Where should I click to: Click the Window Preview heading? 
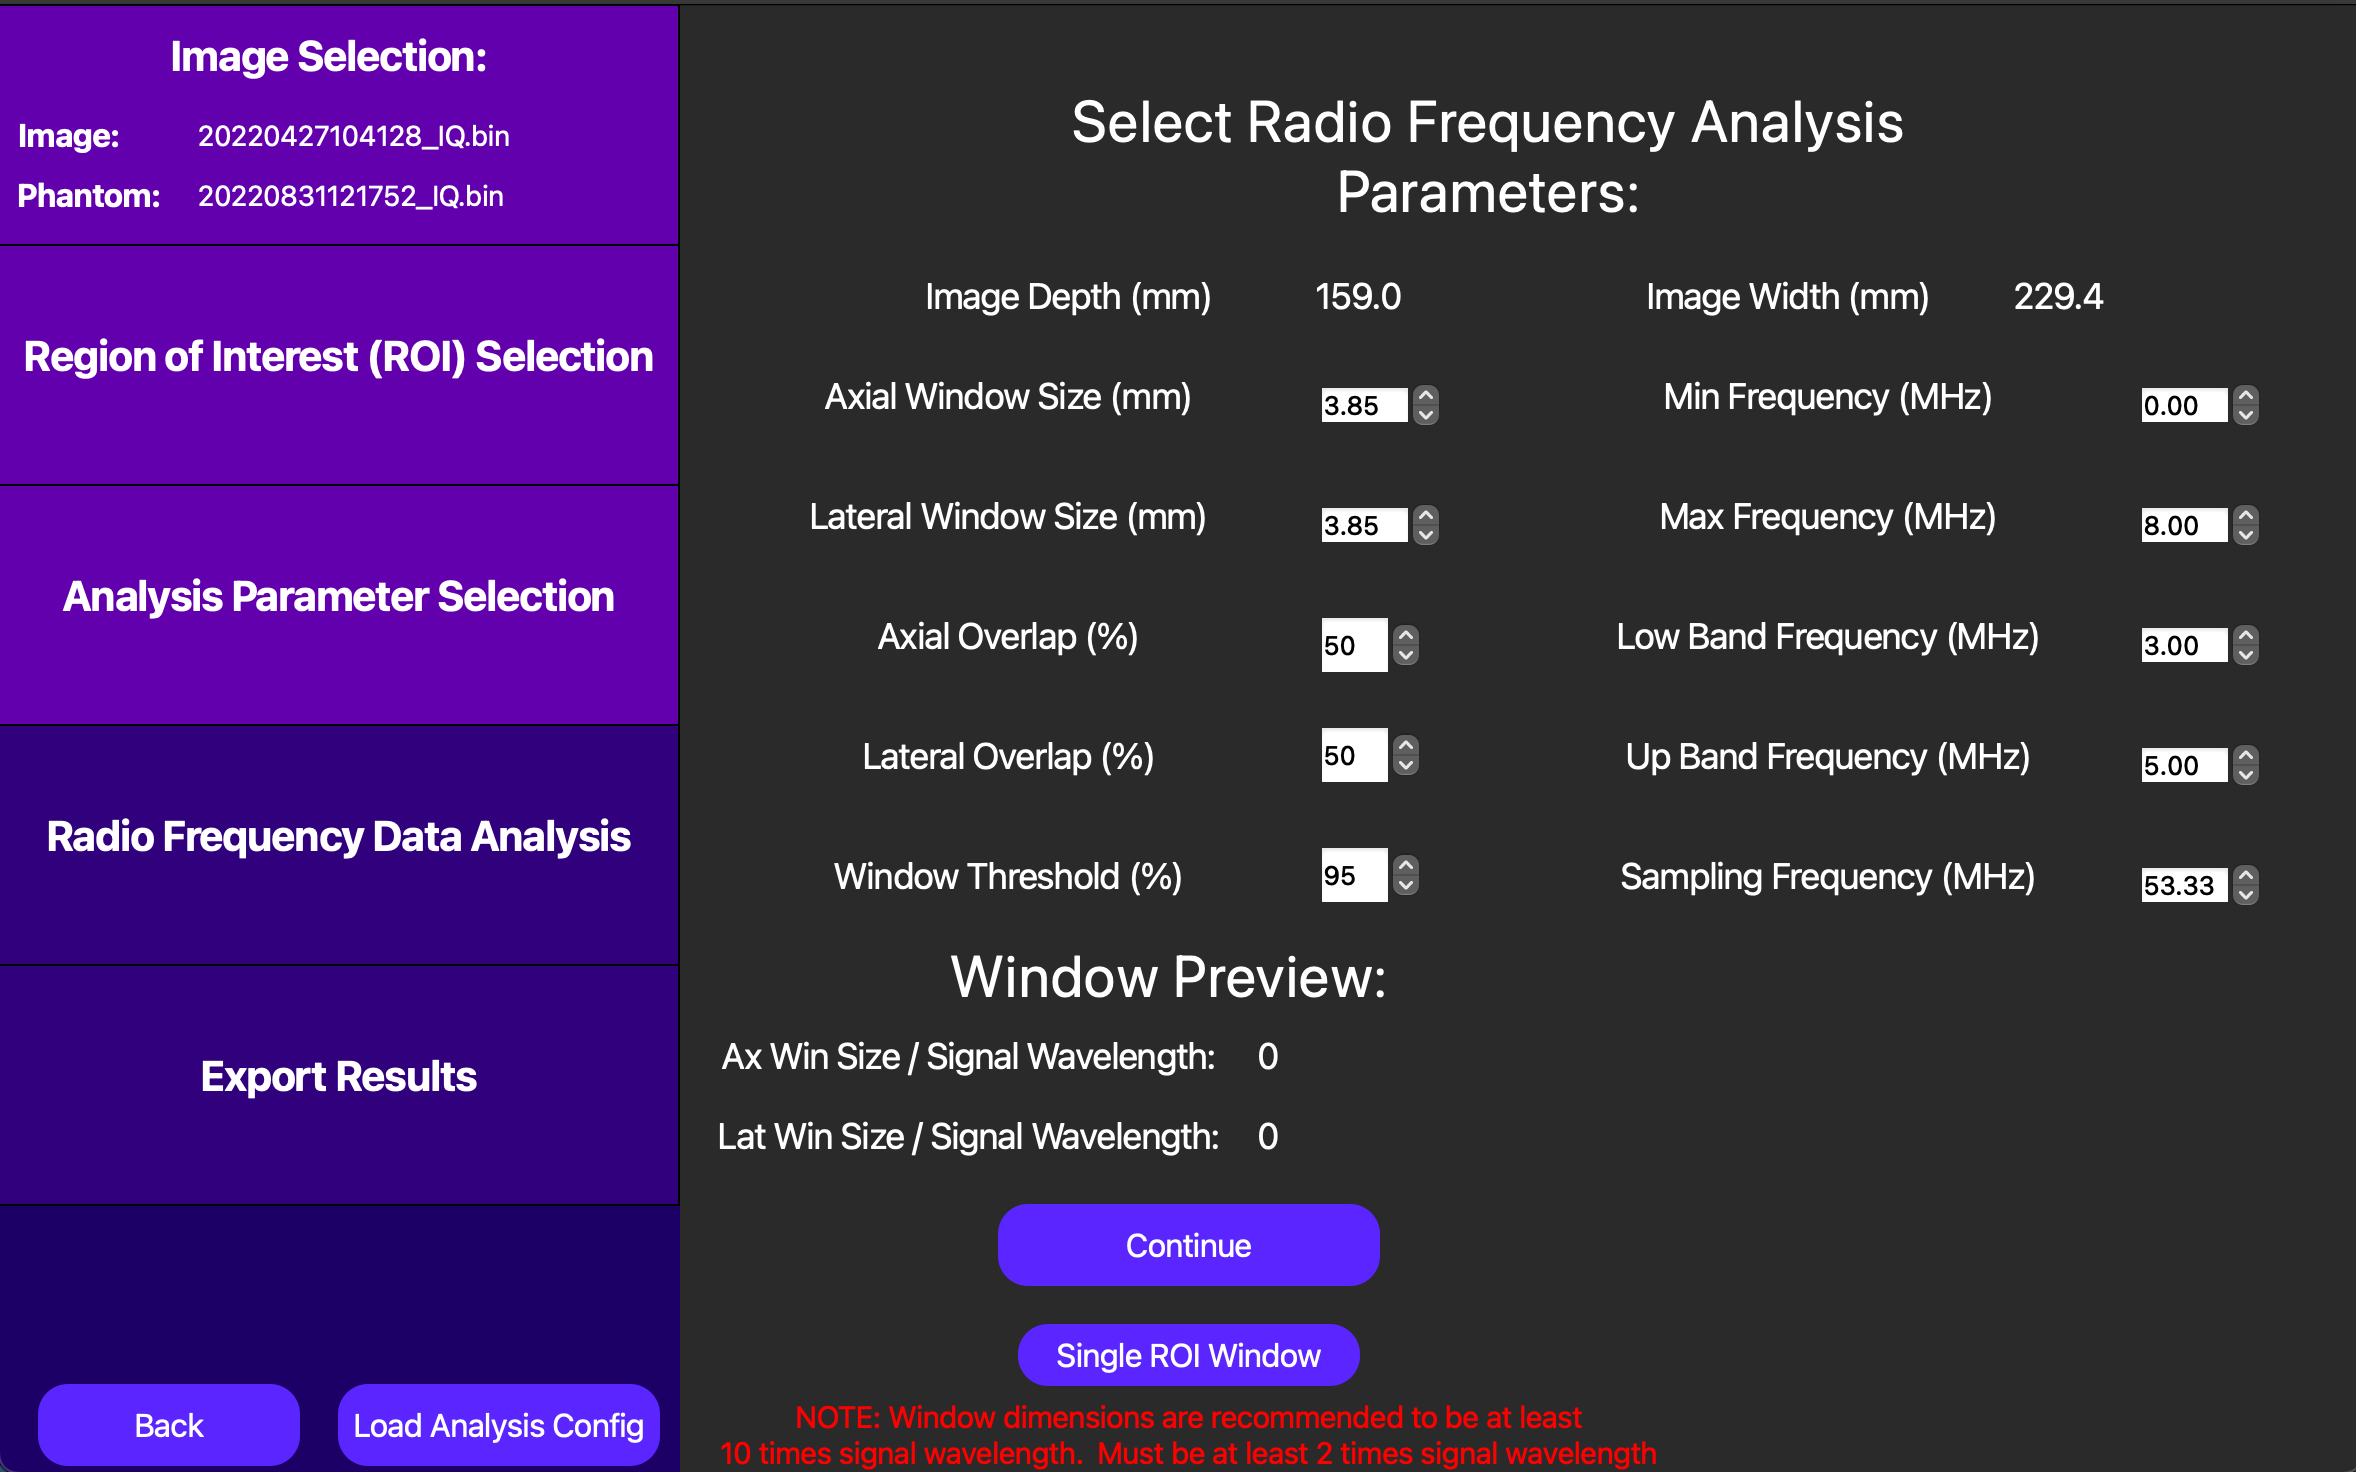[x=1168, y=977]
